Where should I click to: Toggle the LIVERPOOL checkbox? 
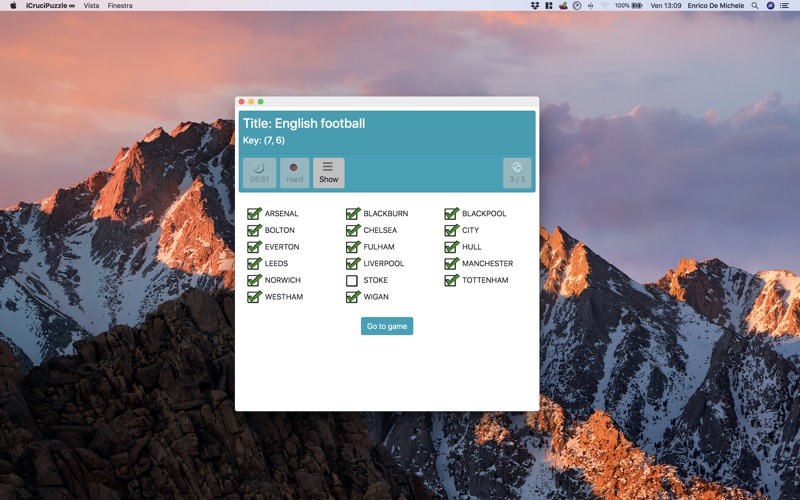(353, 263)
